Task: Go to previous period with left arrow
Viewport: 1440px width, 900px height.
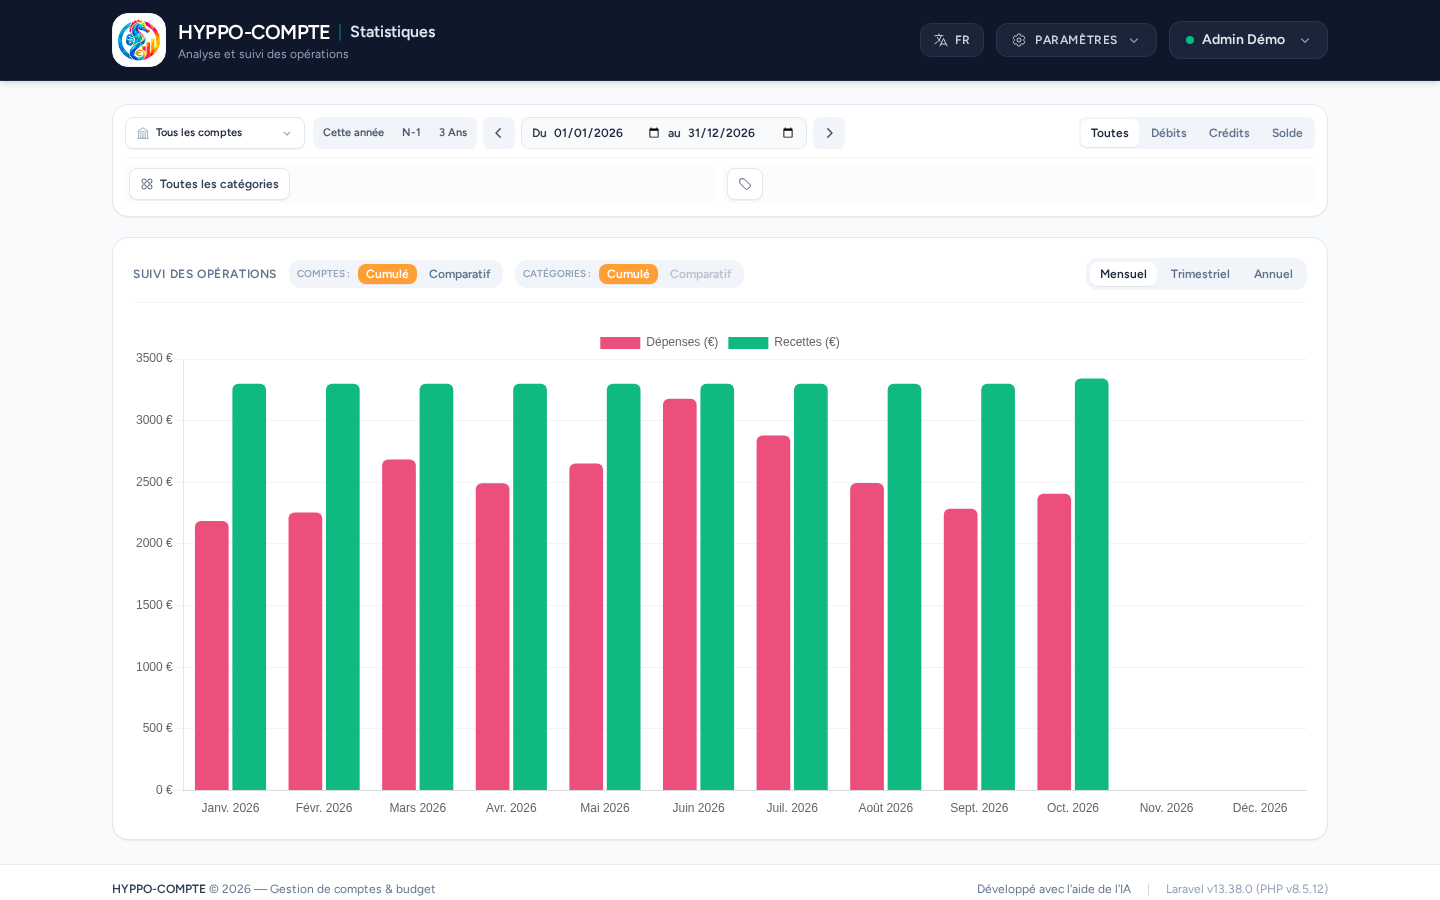Action: (x=499, y=133)
